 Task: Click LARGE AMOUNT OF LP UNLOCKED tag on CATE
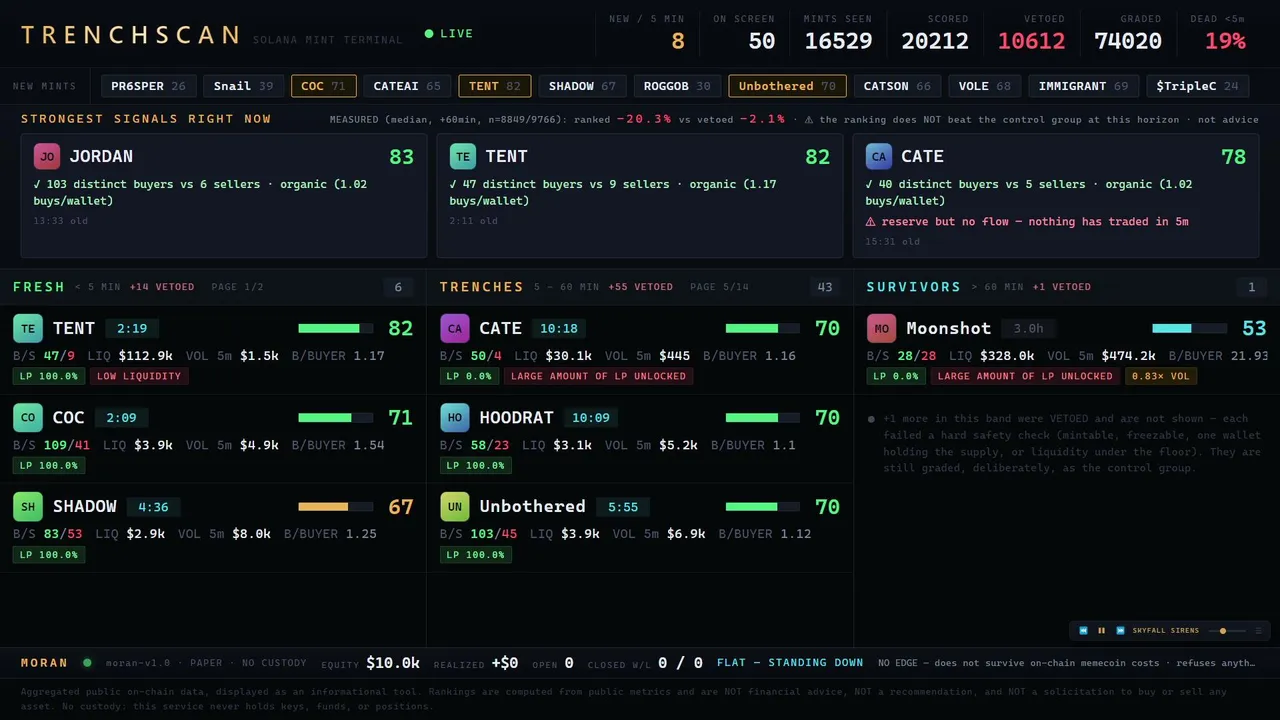[599, 377]
